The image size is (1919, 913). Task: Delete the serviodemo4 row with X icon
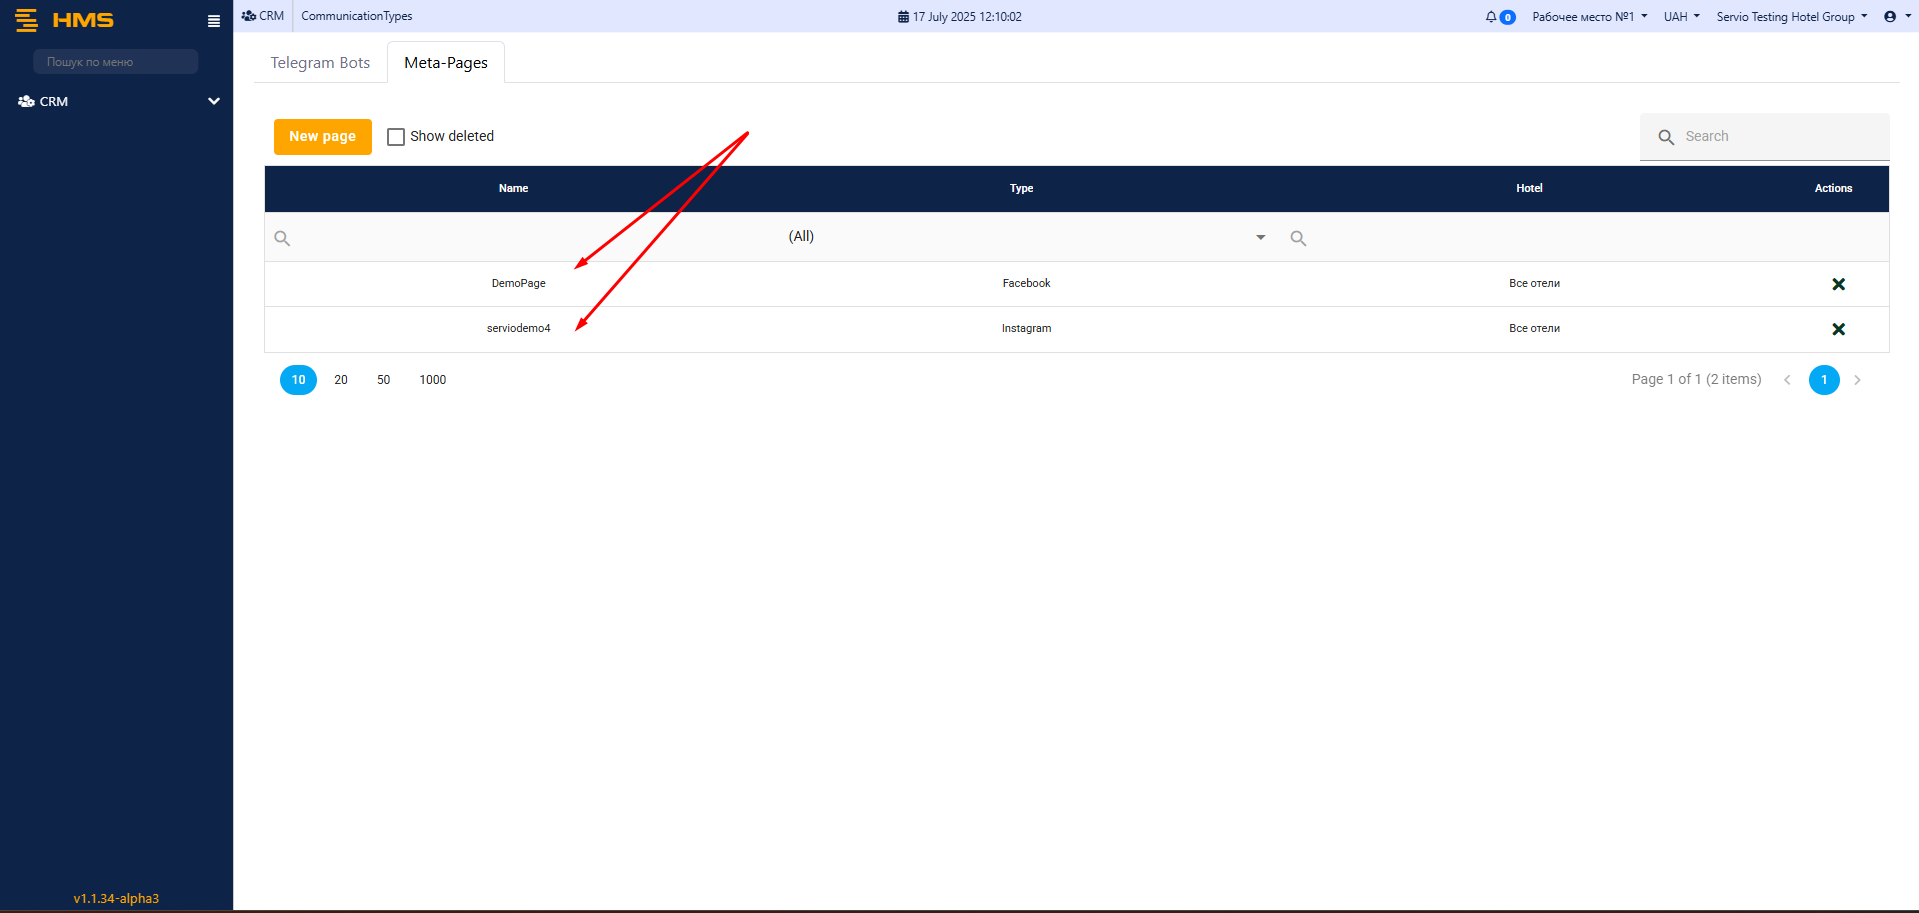1837,329
